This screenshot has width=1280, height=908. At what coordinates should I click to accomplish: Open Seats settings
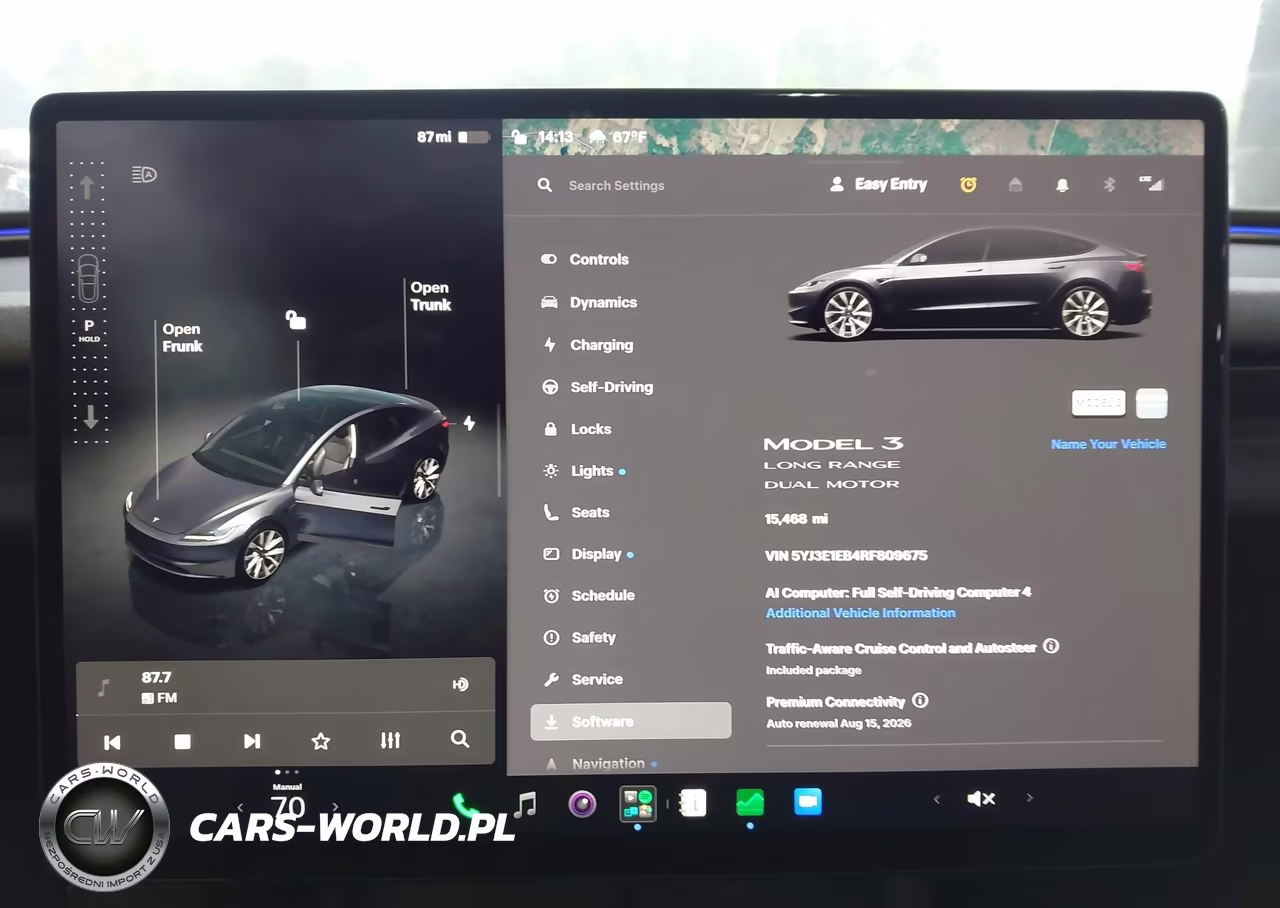(577, 512)
